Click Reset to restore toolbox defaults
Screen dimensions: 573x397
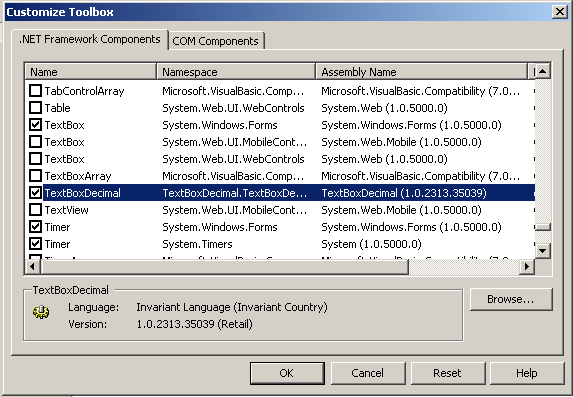click(x=448, y=373)
